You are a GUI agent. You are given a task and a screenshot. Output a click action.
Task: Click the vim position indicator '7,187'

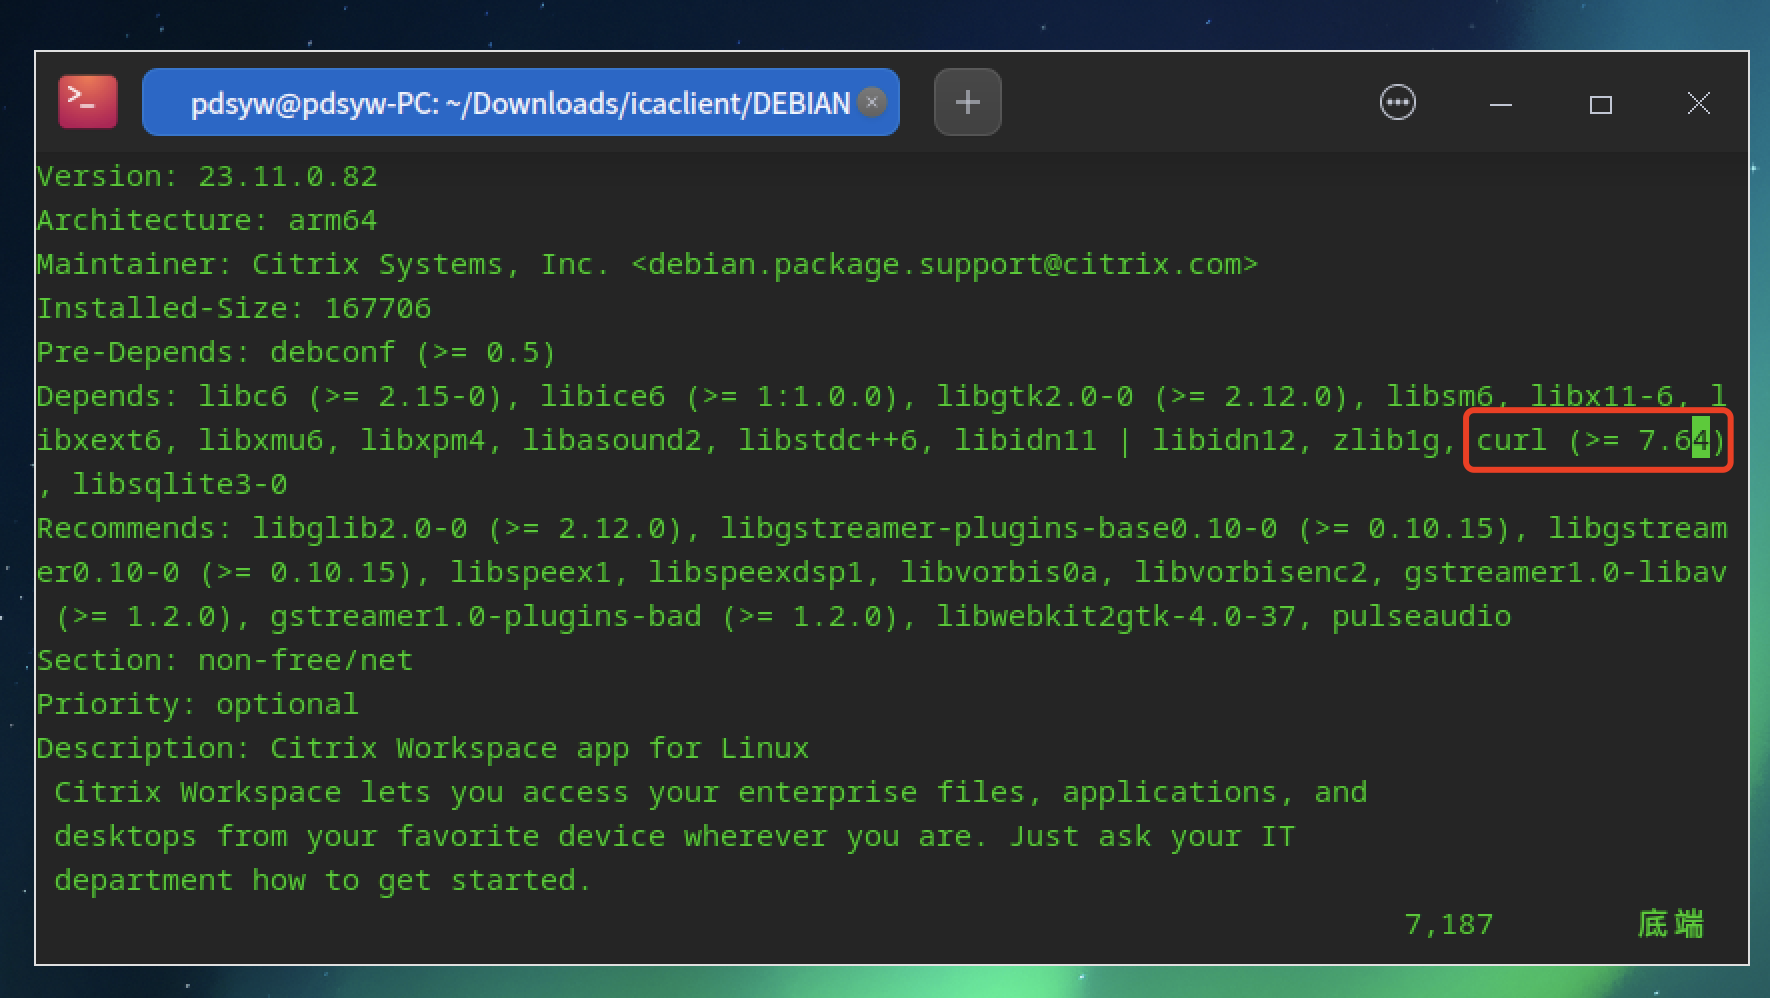coord(1448,925)
